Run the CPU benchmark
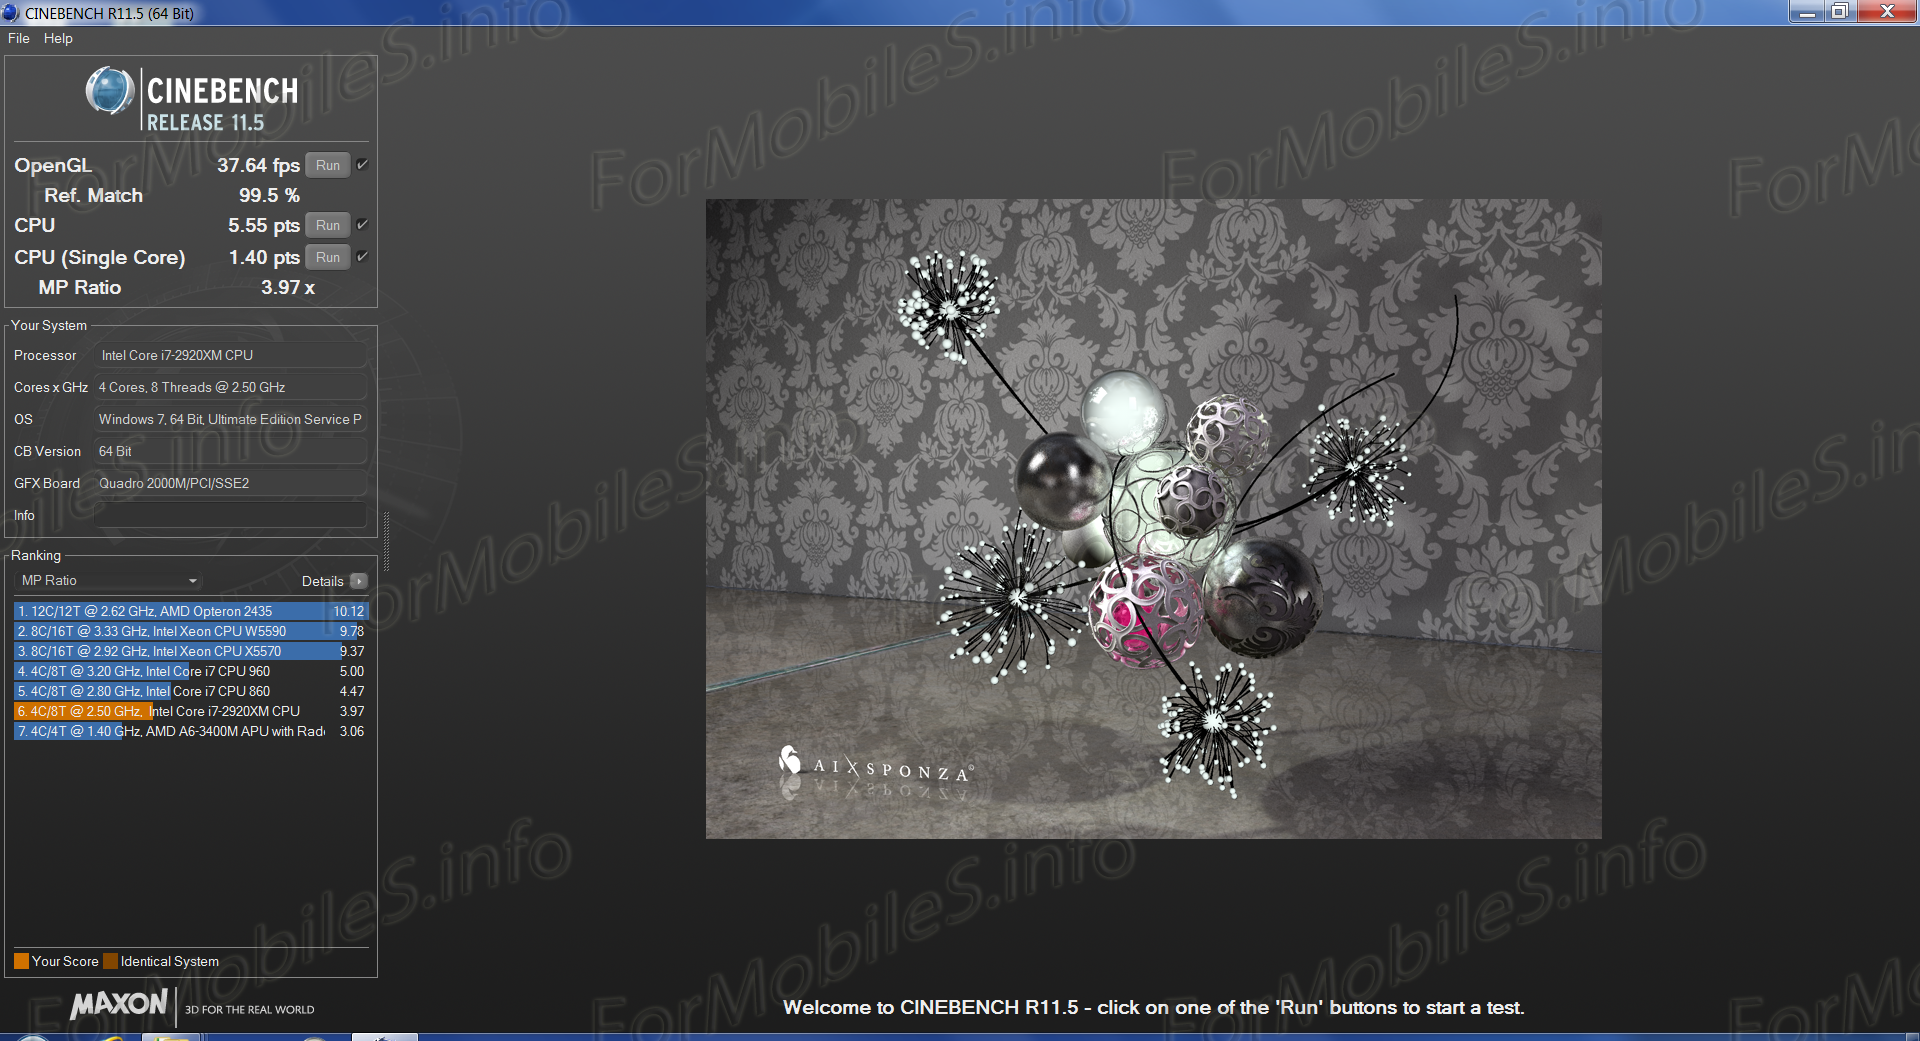 (x=327, y=225)
